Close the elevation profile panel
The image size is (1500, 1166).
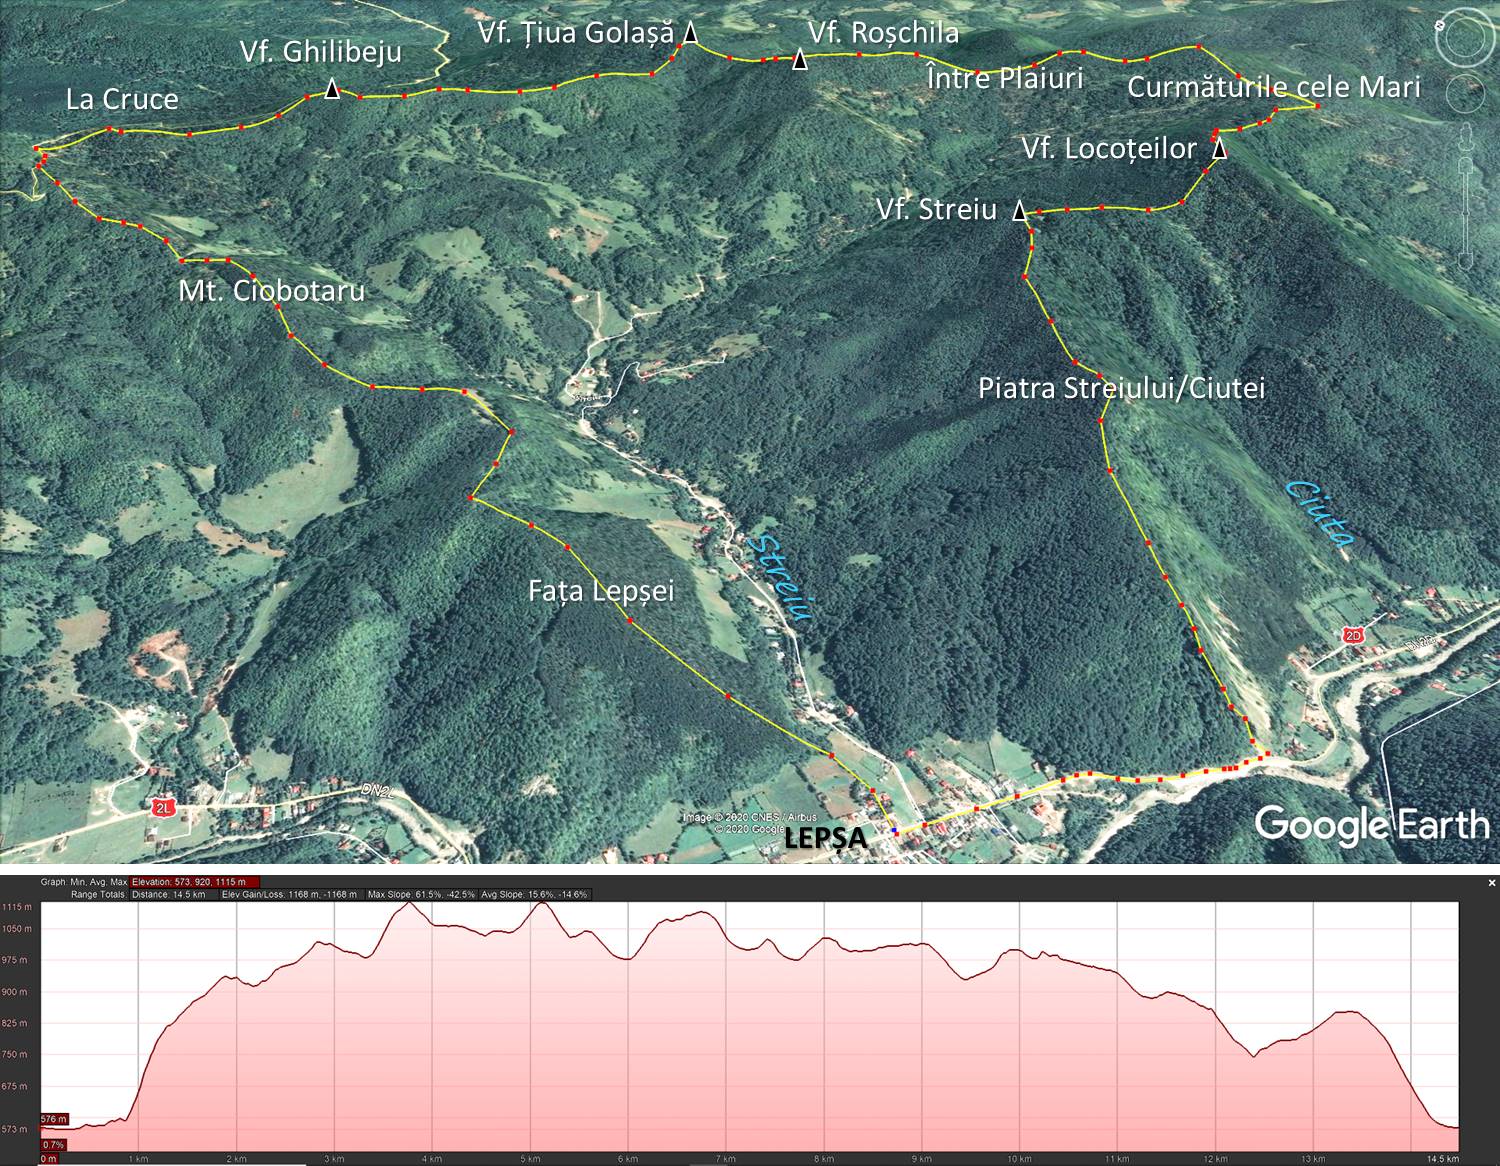(x=1492, y=883)
